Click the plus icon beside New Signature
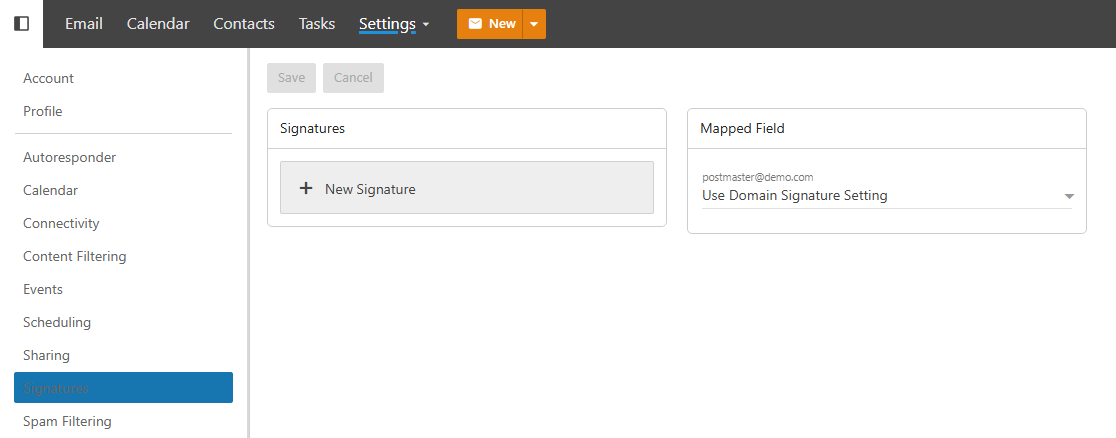The height and width of the screenshot is (438, 1116). point(306,188)
